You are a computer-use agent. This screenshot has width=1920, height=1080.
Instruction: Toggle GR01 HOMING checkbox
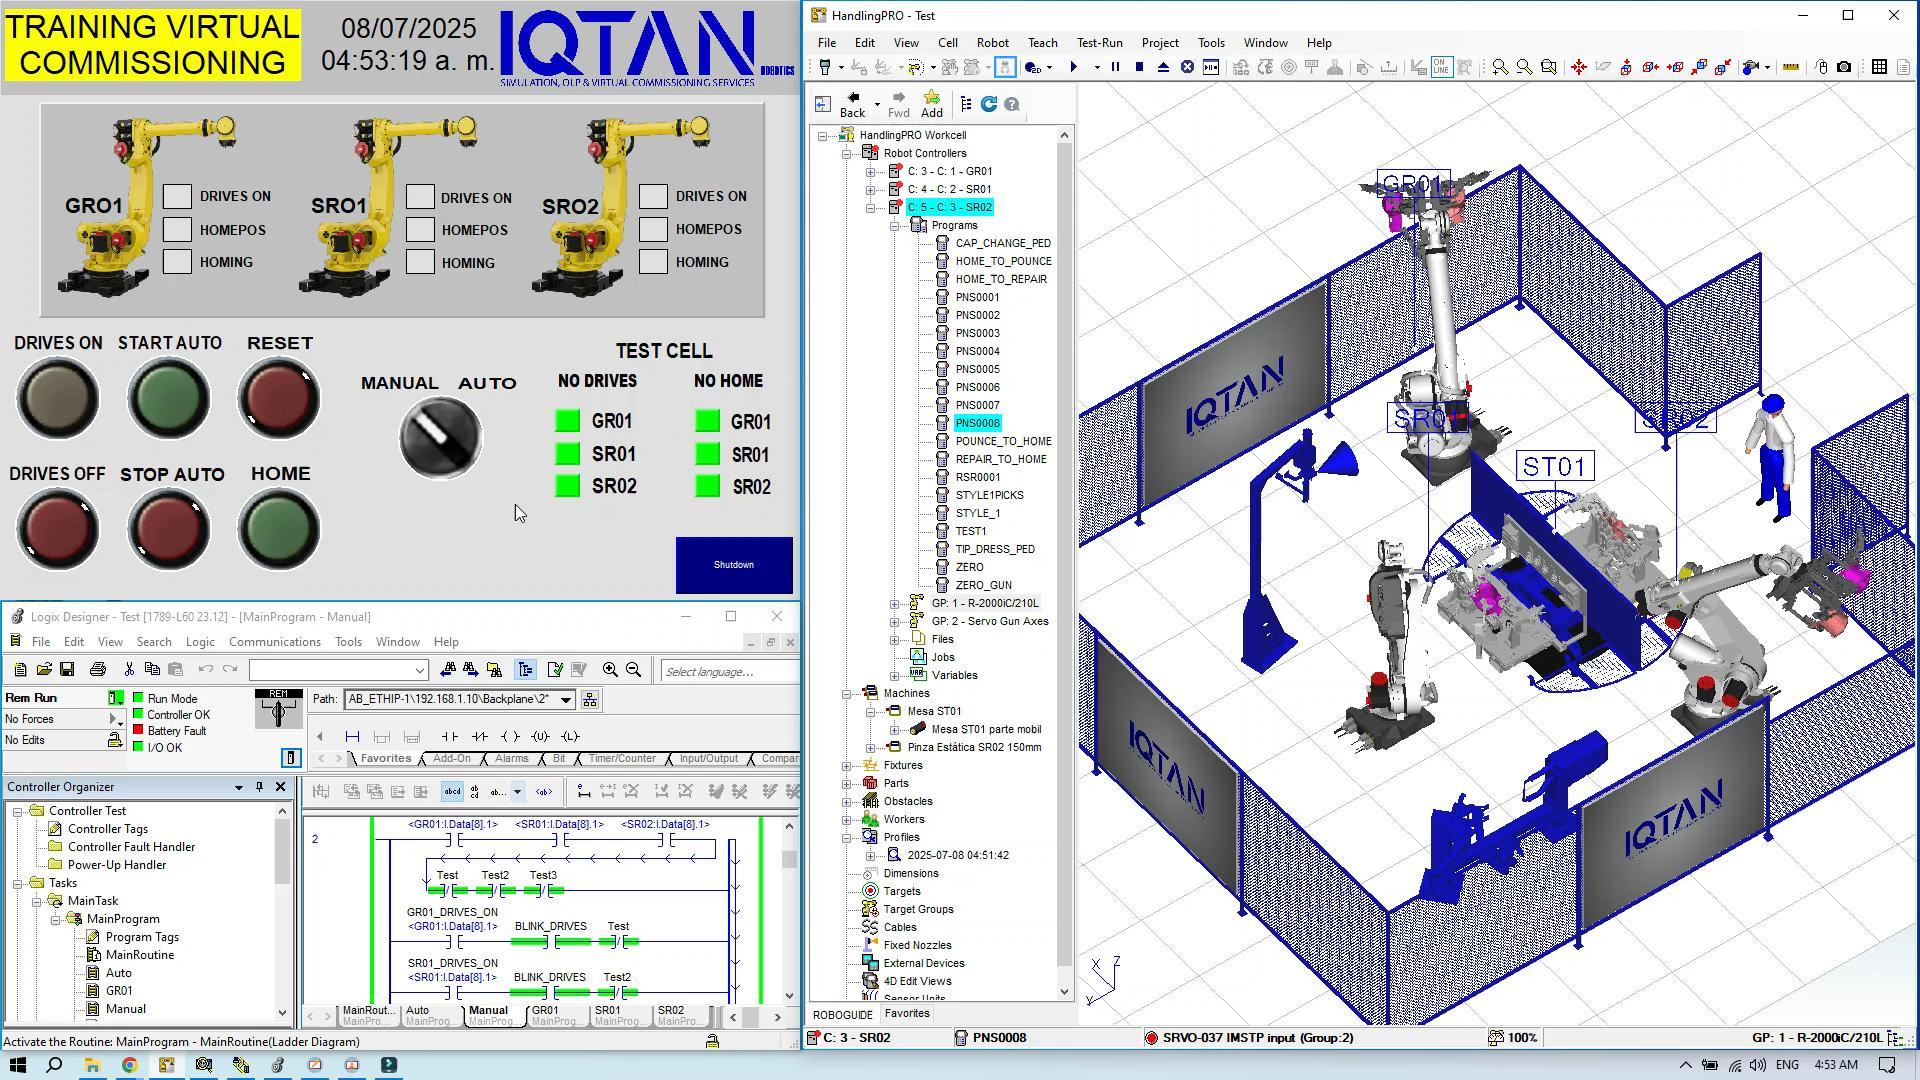(x=177, y=262)
